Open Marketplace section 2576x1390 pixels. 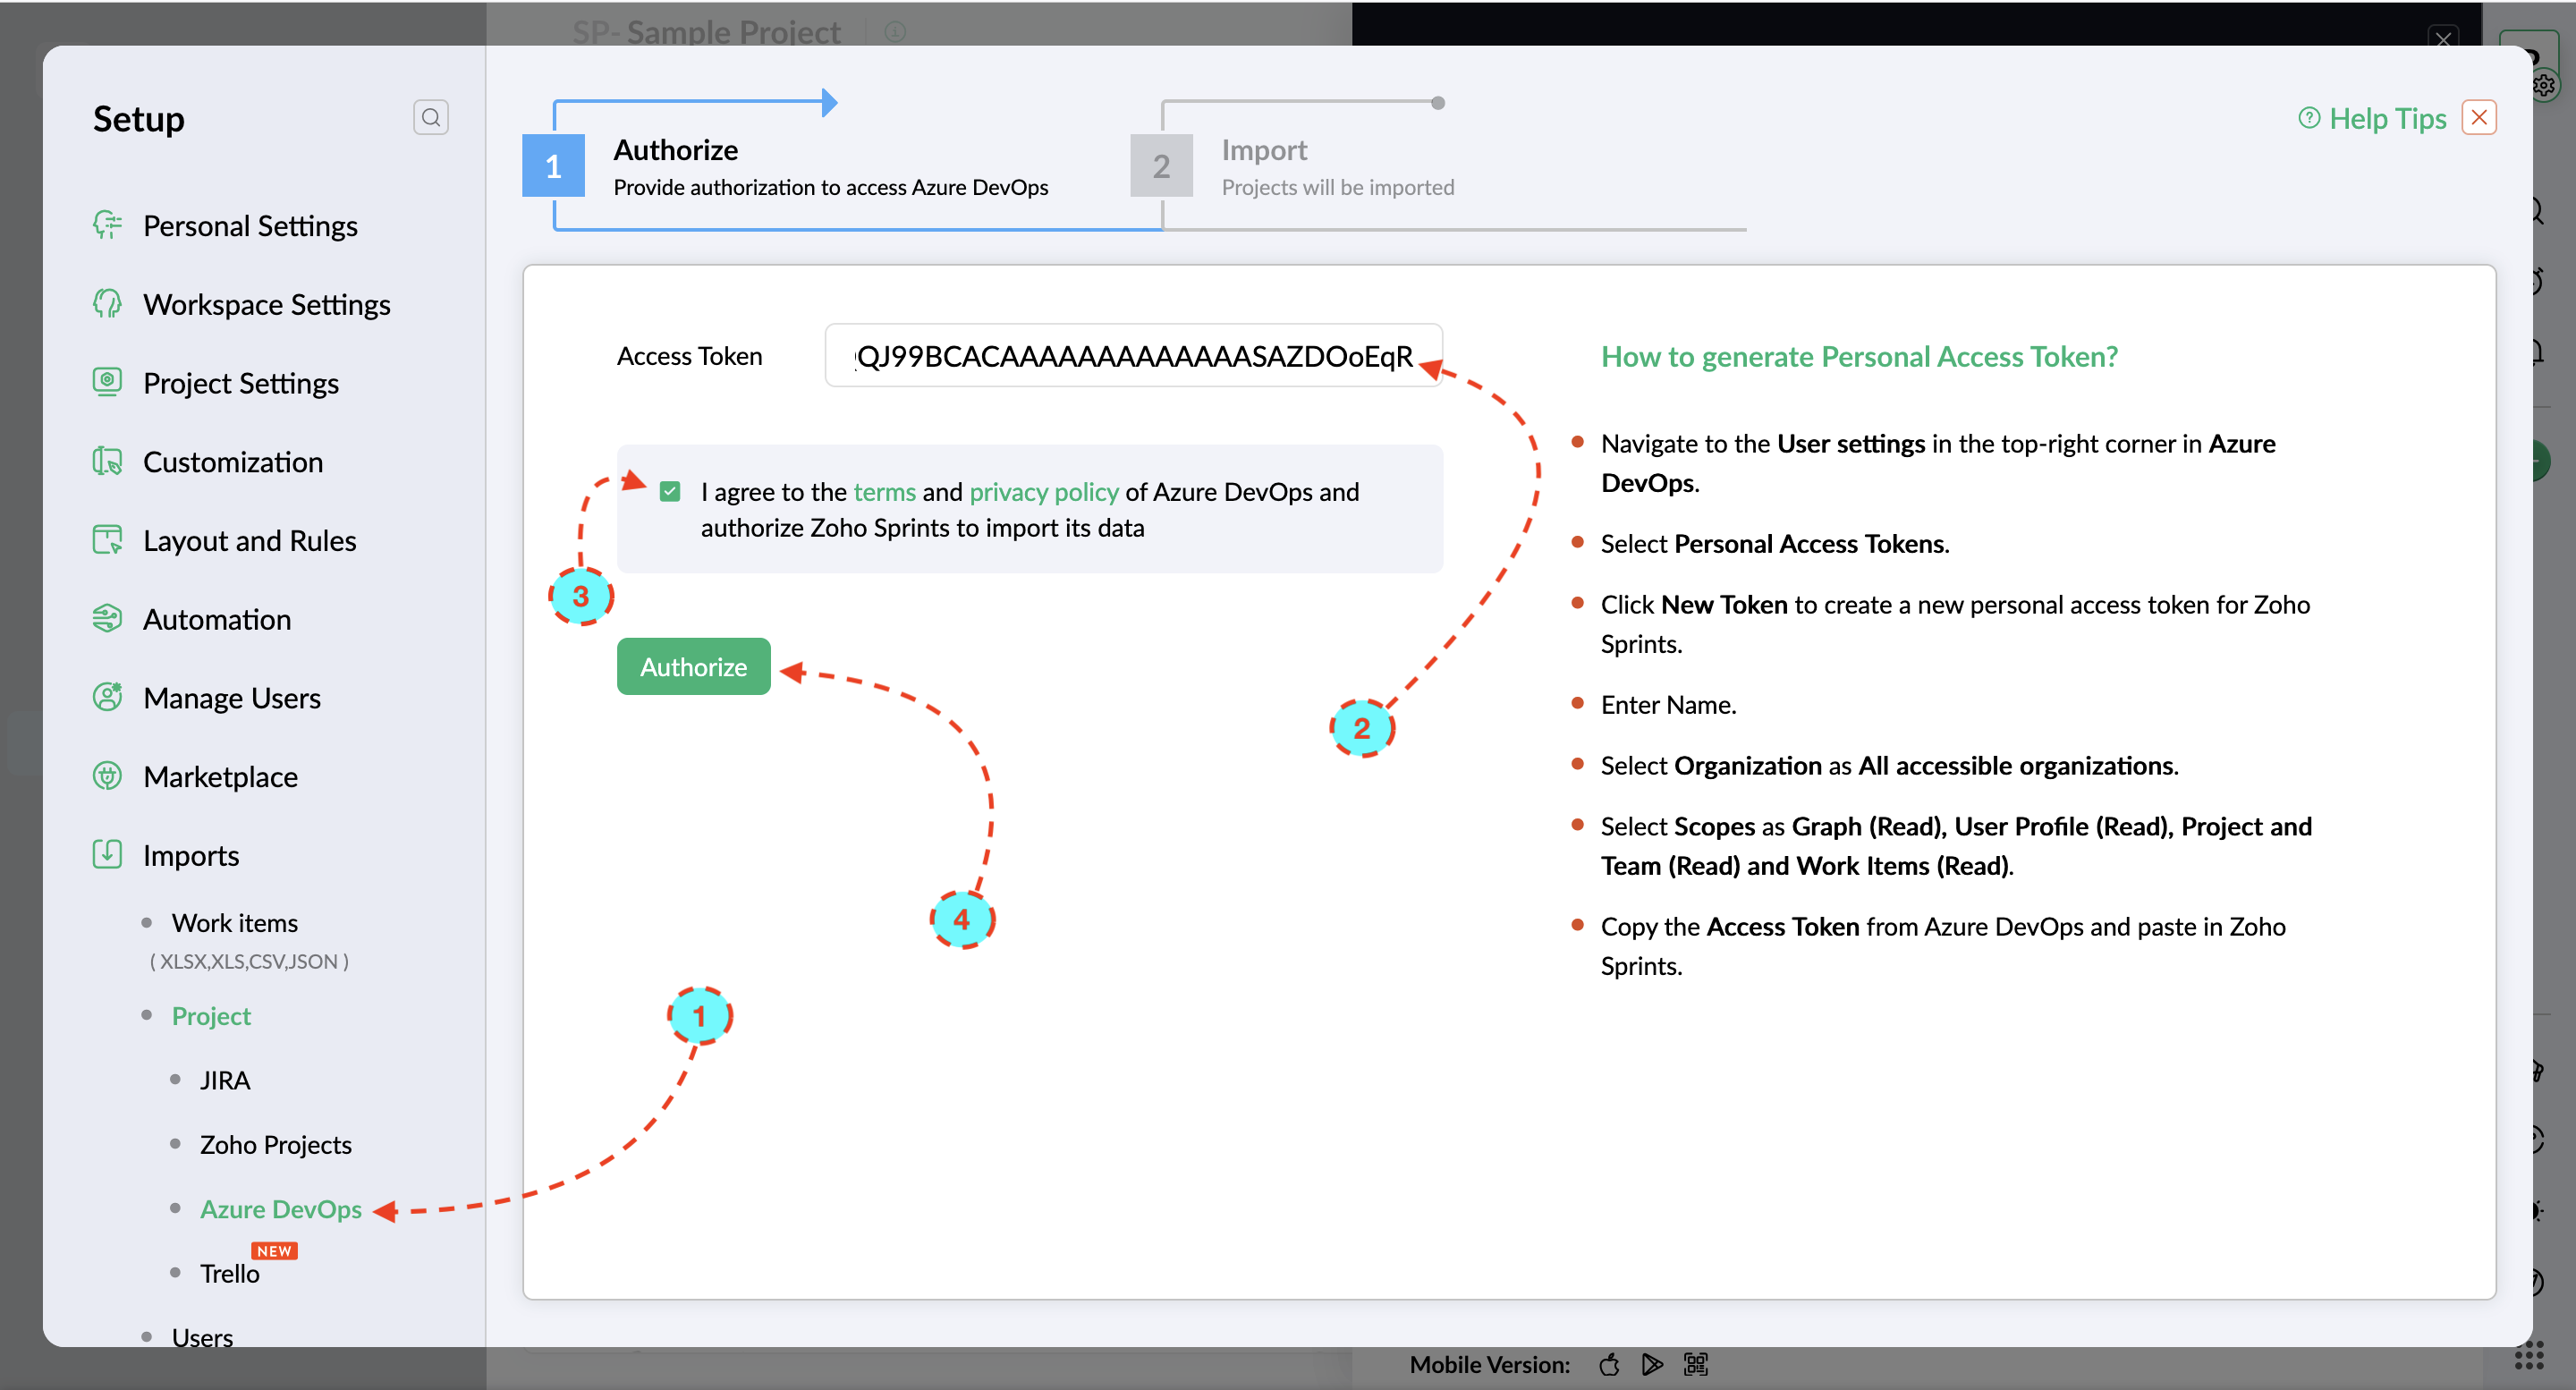click(220, 776)
